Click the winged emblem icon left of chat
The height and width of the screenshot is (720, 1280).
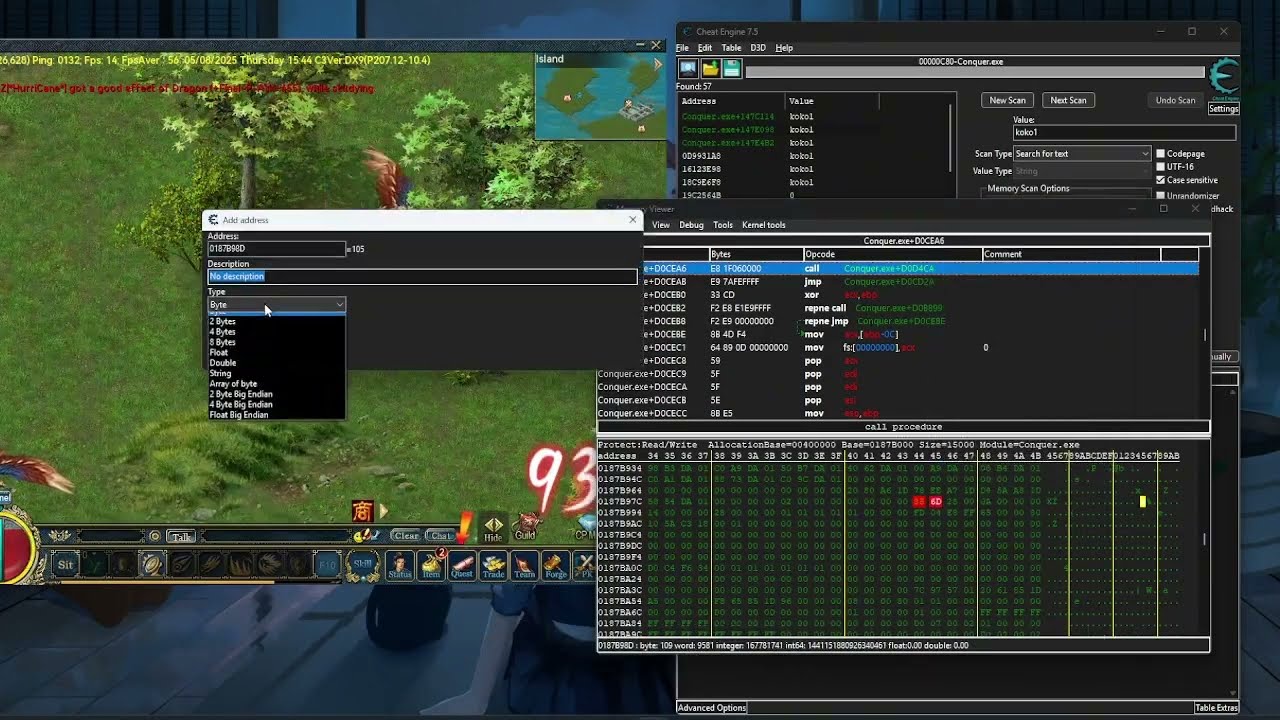coord(62,536)
